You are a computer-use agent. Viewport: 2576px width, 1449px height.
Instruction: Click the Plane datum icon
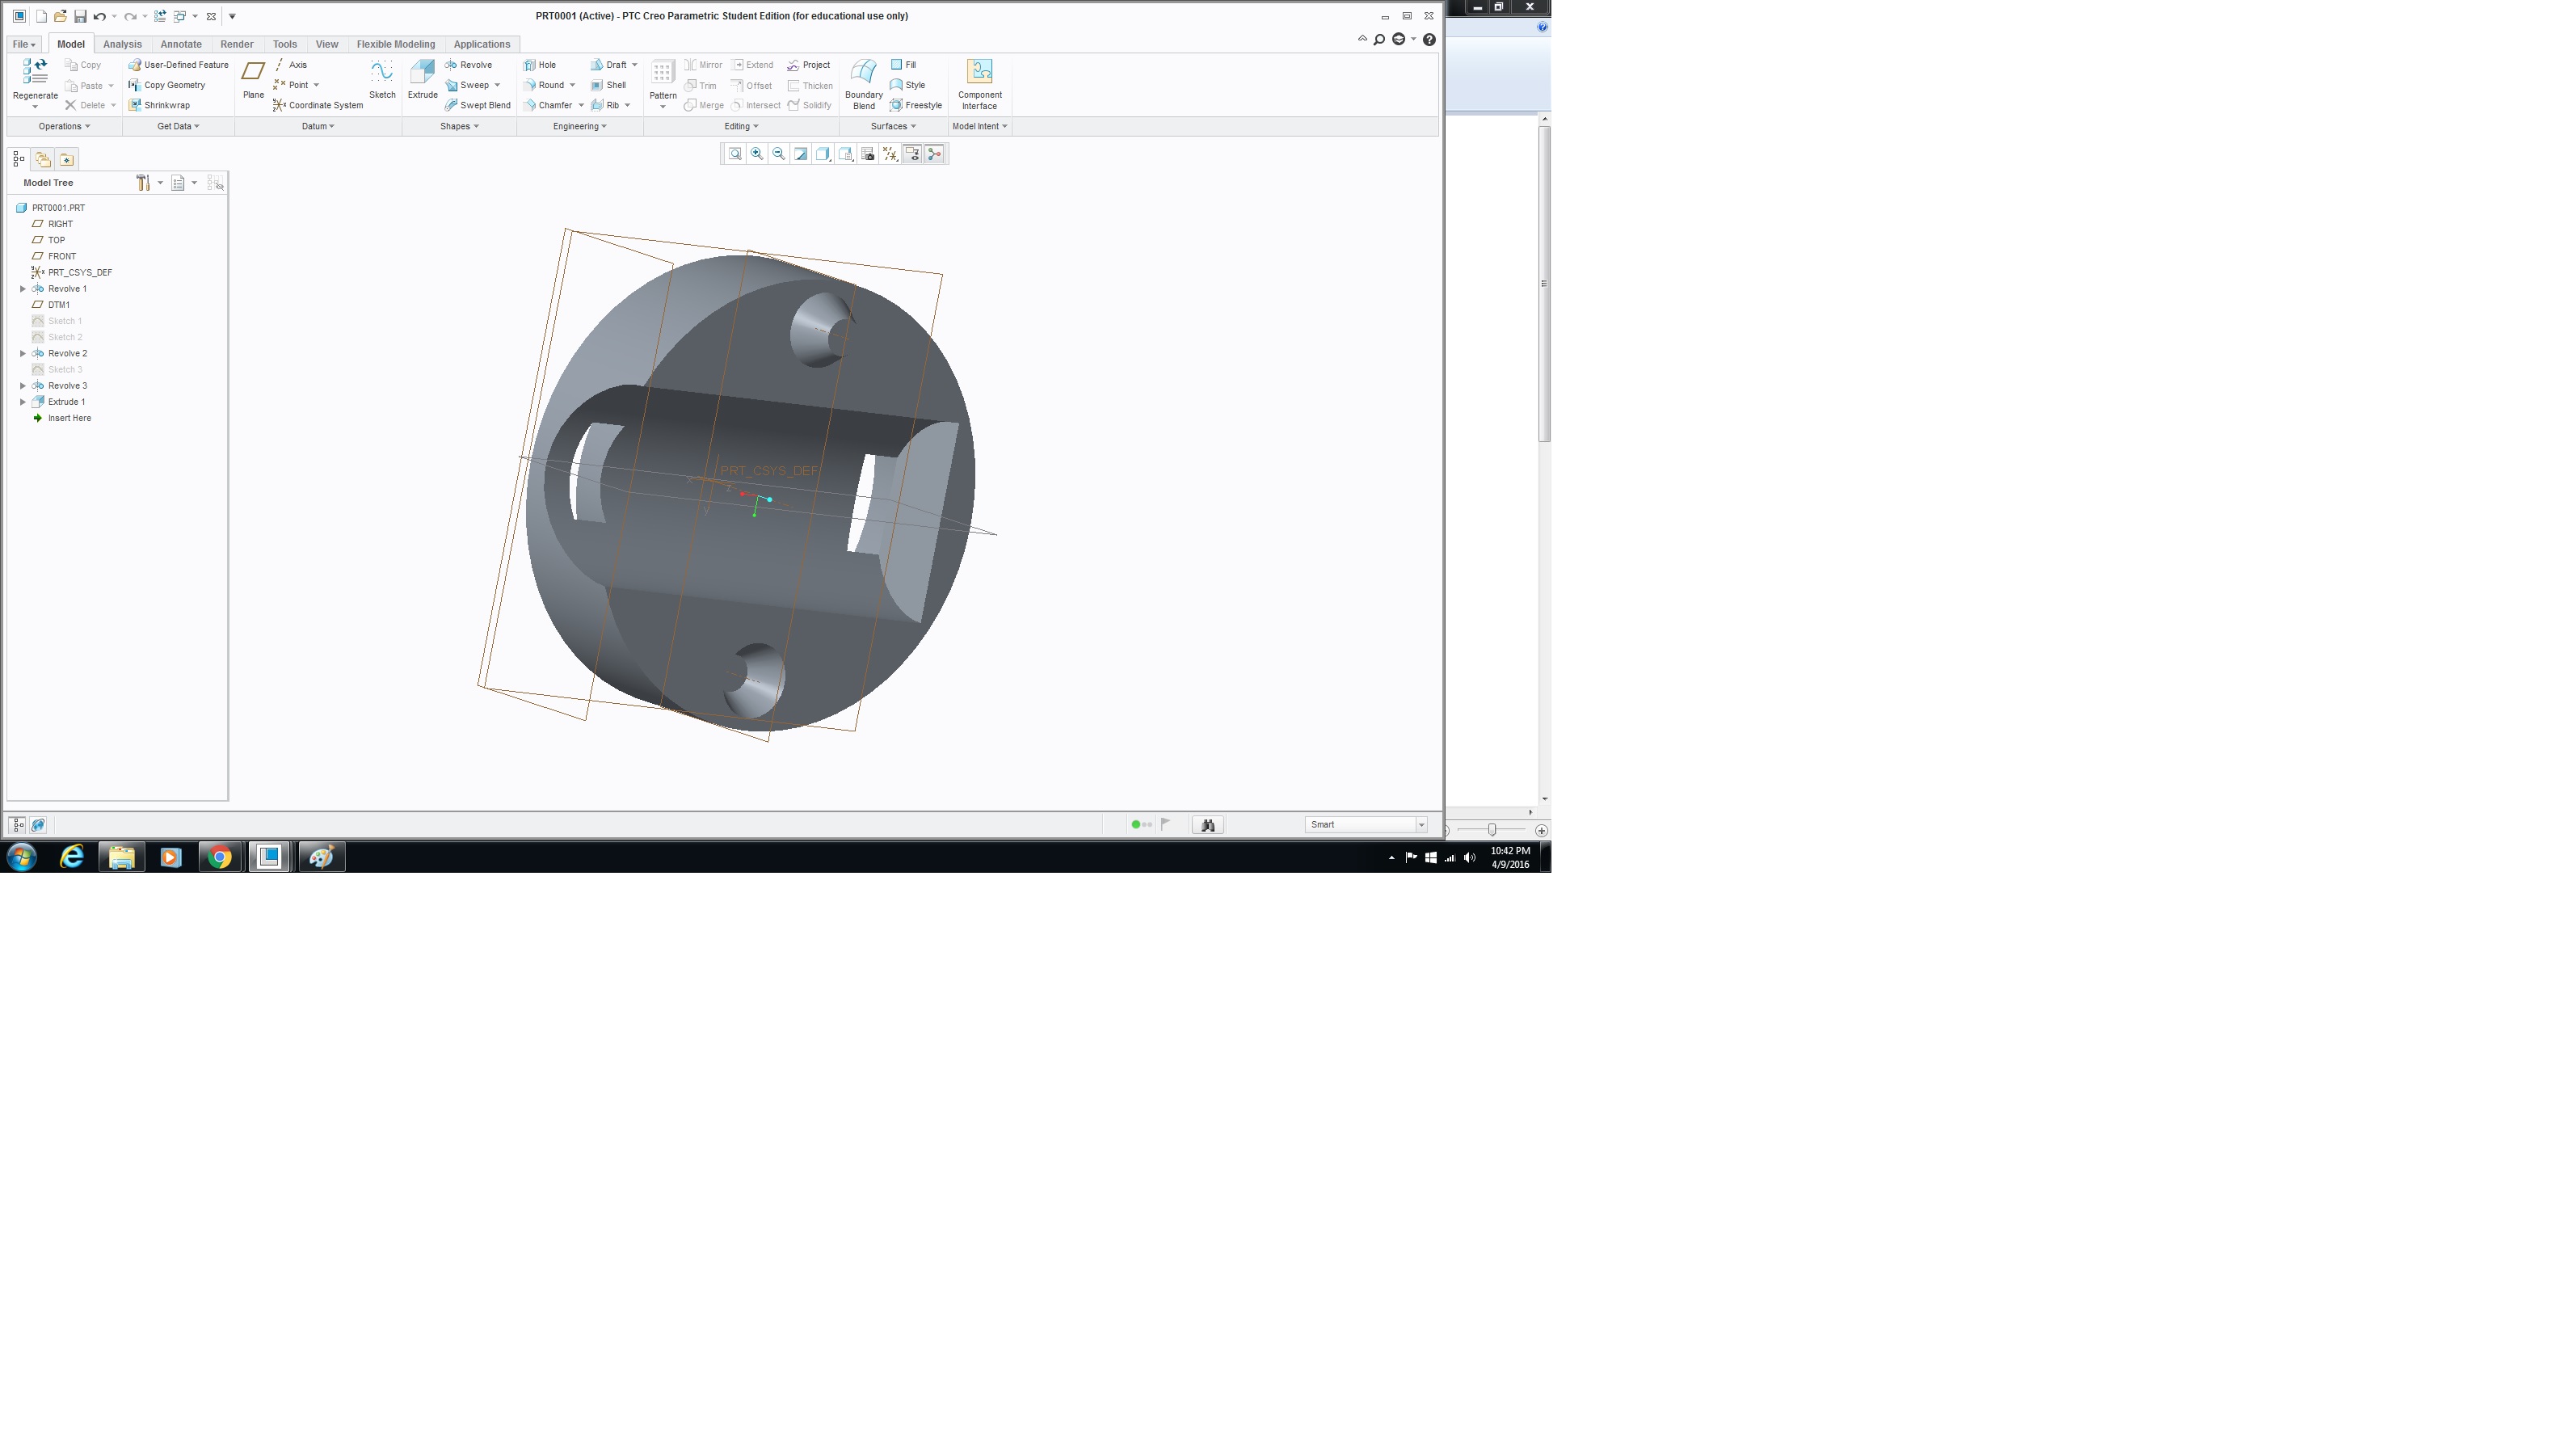click(253, 79)
